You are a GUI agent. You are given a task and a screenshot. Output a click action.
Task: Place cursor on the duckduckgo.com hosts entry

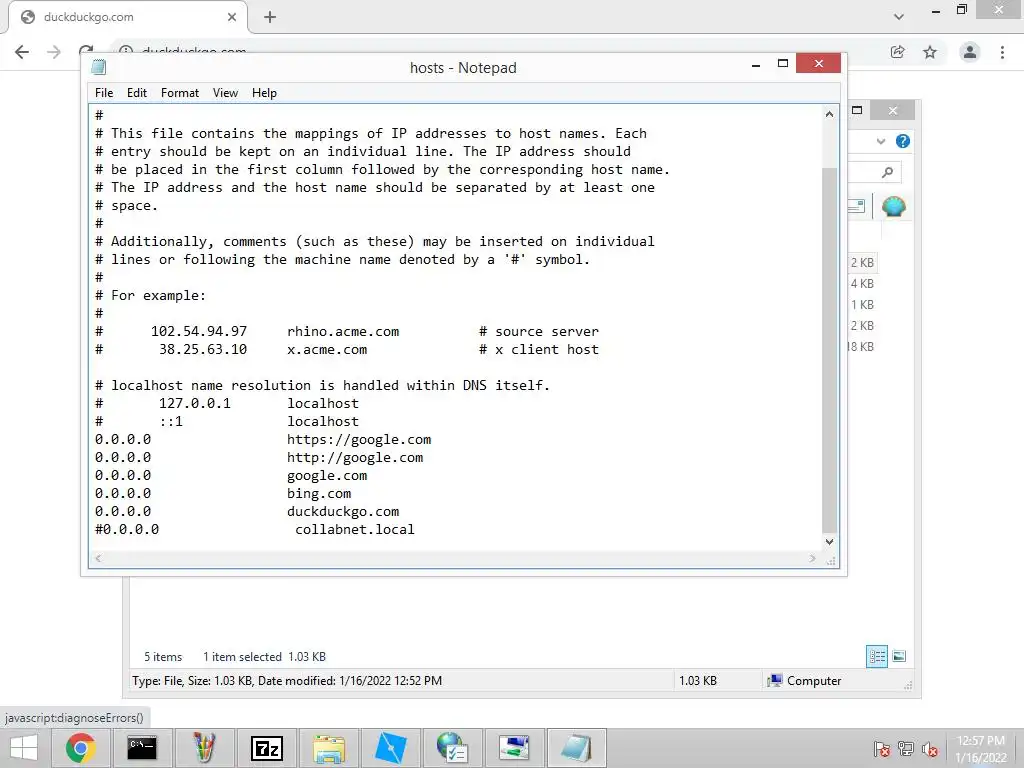tap(247, 511)
